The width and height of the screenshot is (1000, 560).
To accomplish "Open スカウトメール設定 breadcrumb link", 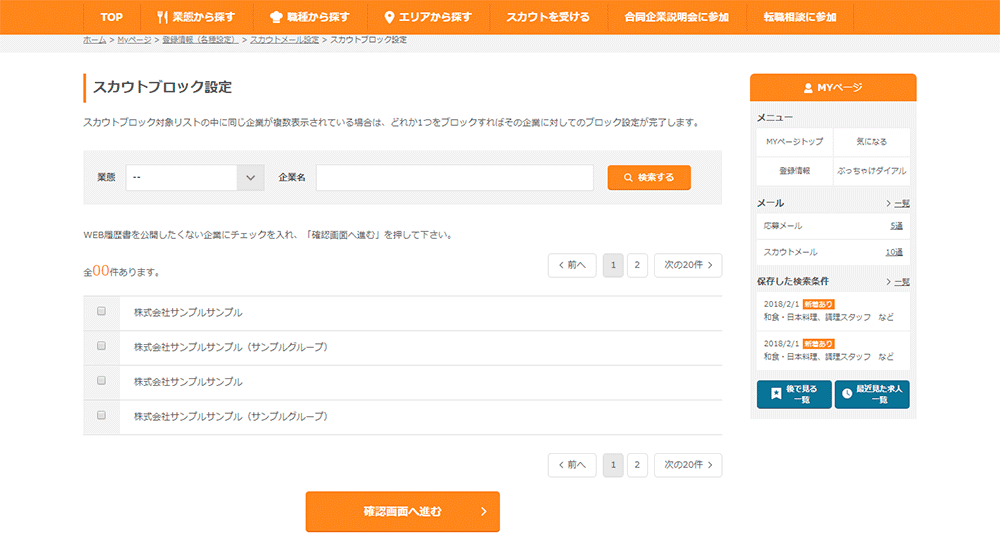I will pos(284,40).
